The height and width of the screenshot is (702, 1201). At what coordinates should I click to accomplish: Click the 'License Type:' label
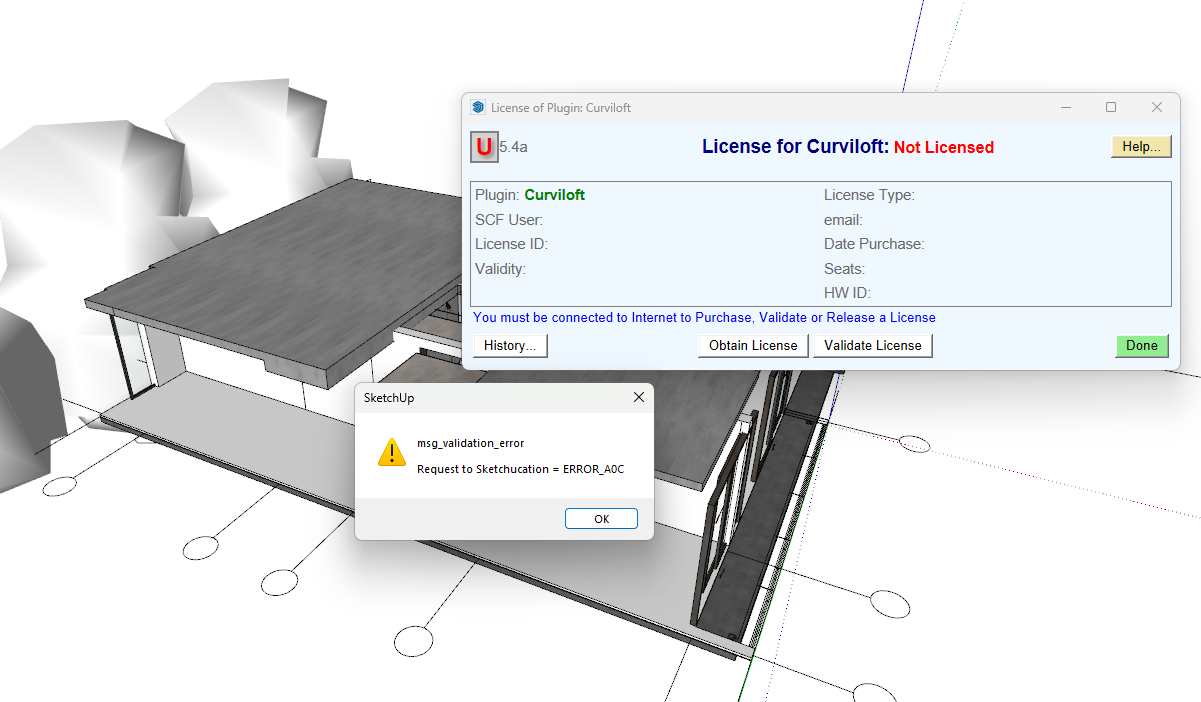click(869, 195)
